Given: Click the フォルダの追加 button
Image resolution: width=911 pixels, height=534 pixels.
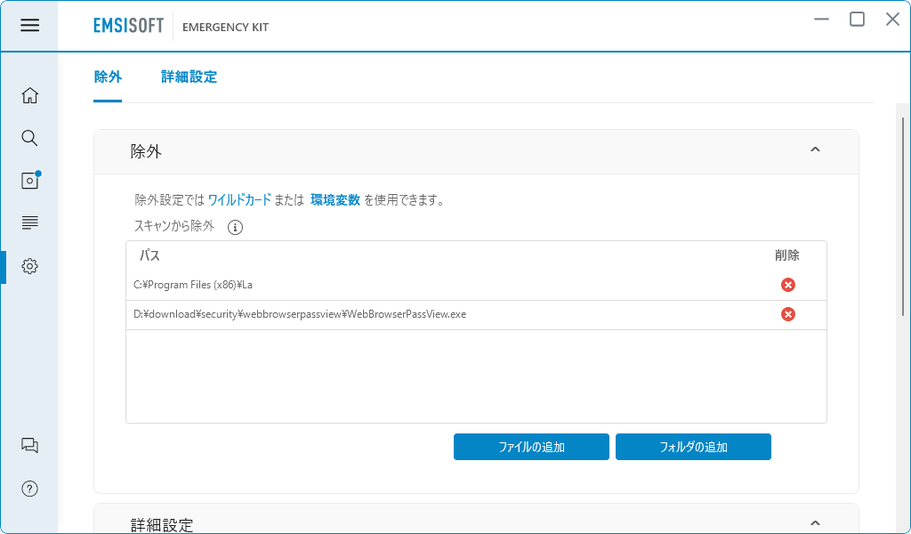Looking at the screenshot, I should [x=693, y=447].
